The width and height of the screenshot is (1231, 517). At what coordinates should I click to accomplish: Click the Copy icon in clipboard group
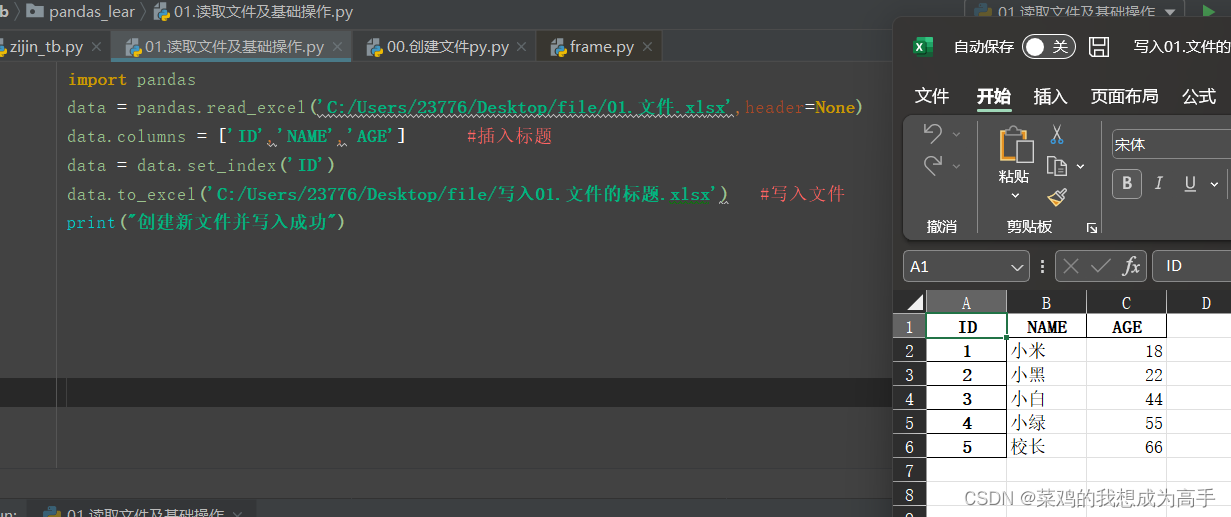(1057, 166)
